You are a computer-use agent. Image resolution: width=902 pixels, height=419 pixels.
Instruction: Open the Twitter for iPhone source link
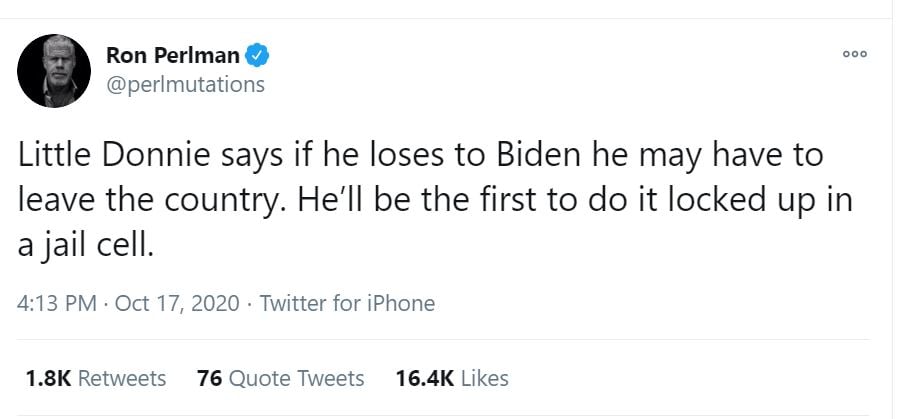click(x=347, y=304)
